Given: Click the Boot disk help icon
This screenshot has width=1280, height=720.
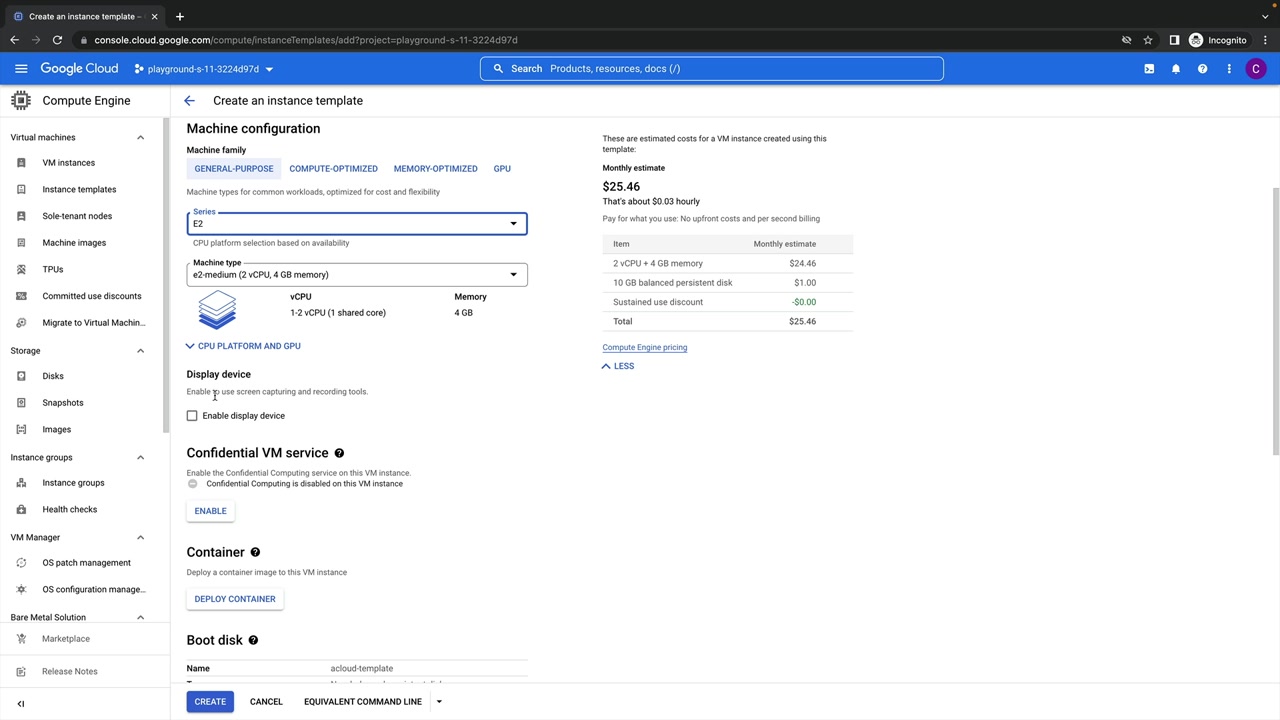Looking at the screenshot, I should coord(253,640).
